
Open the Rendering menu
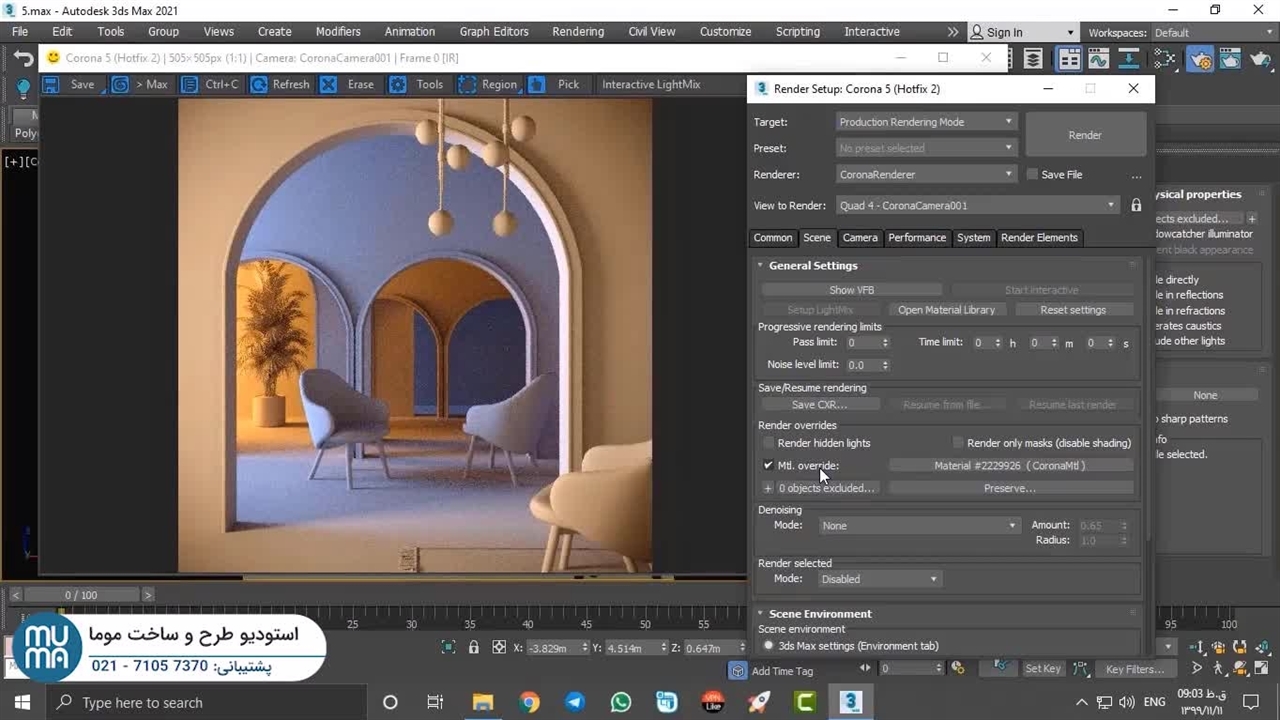pyautogui.click(x=577, y=32)
